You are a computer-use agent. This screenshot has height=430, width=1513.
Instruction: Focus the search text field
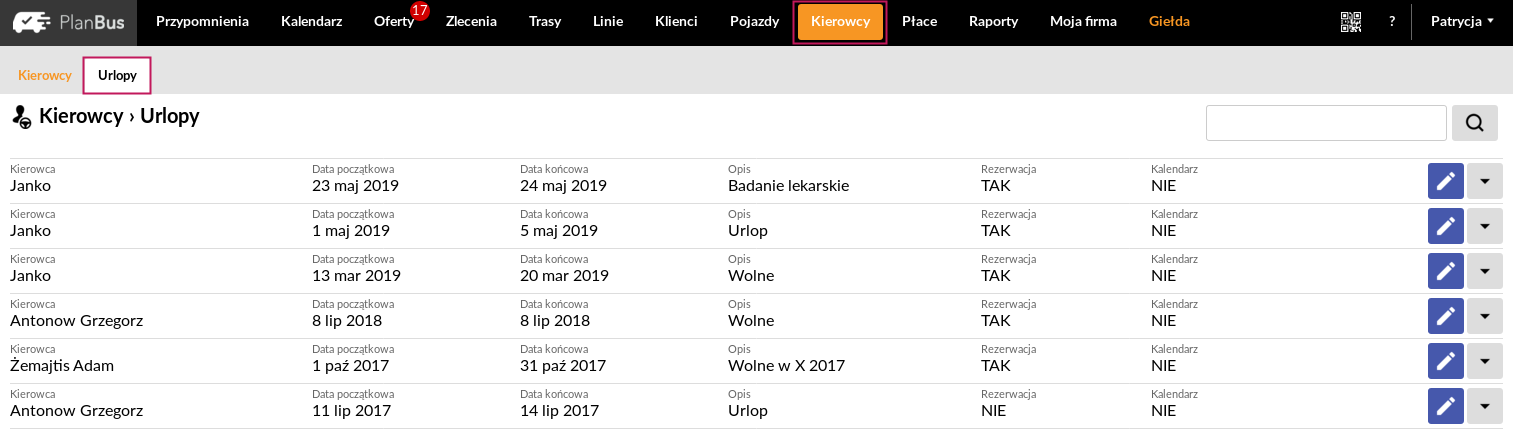1327,123
